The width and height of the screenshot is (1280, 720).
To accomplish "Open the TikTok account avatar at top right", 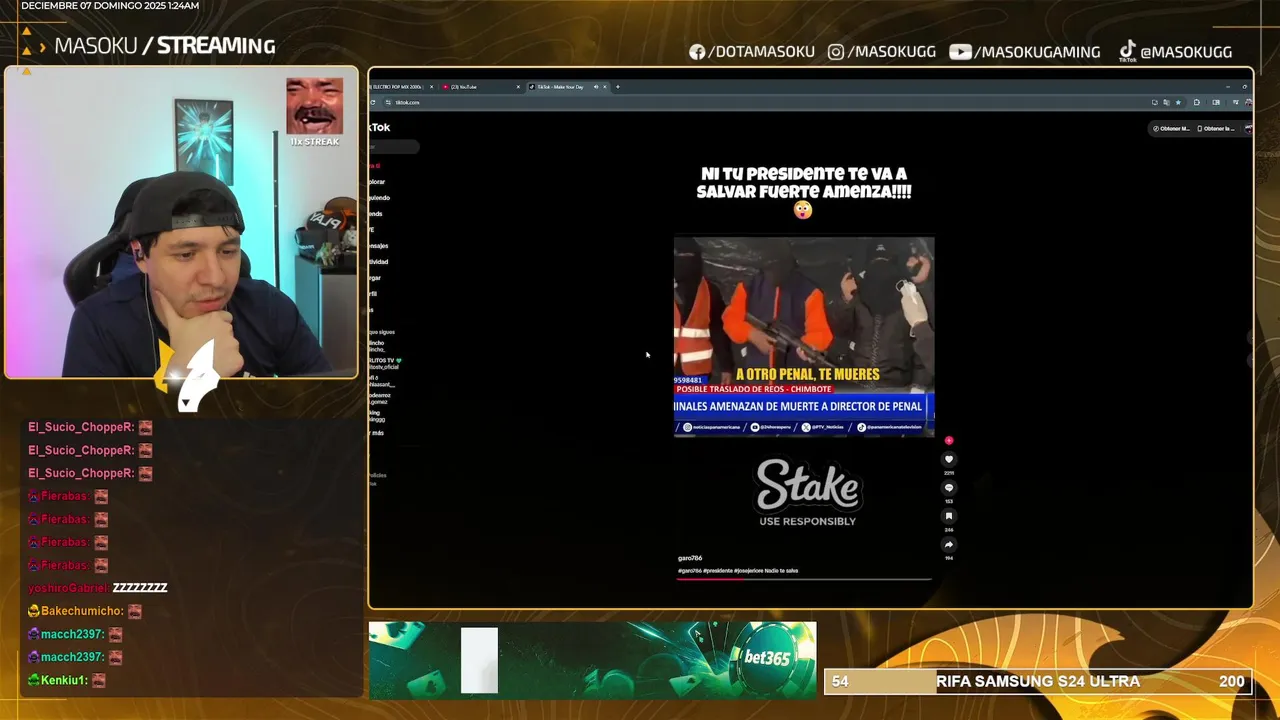I will pos(1248,128).
